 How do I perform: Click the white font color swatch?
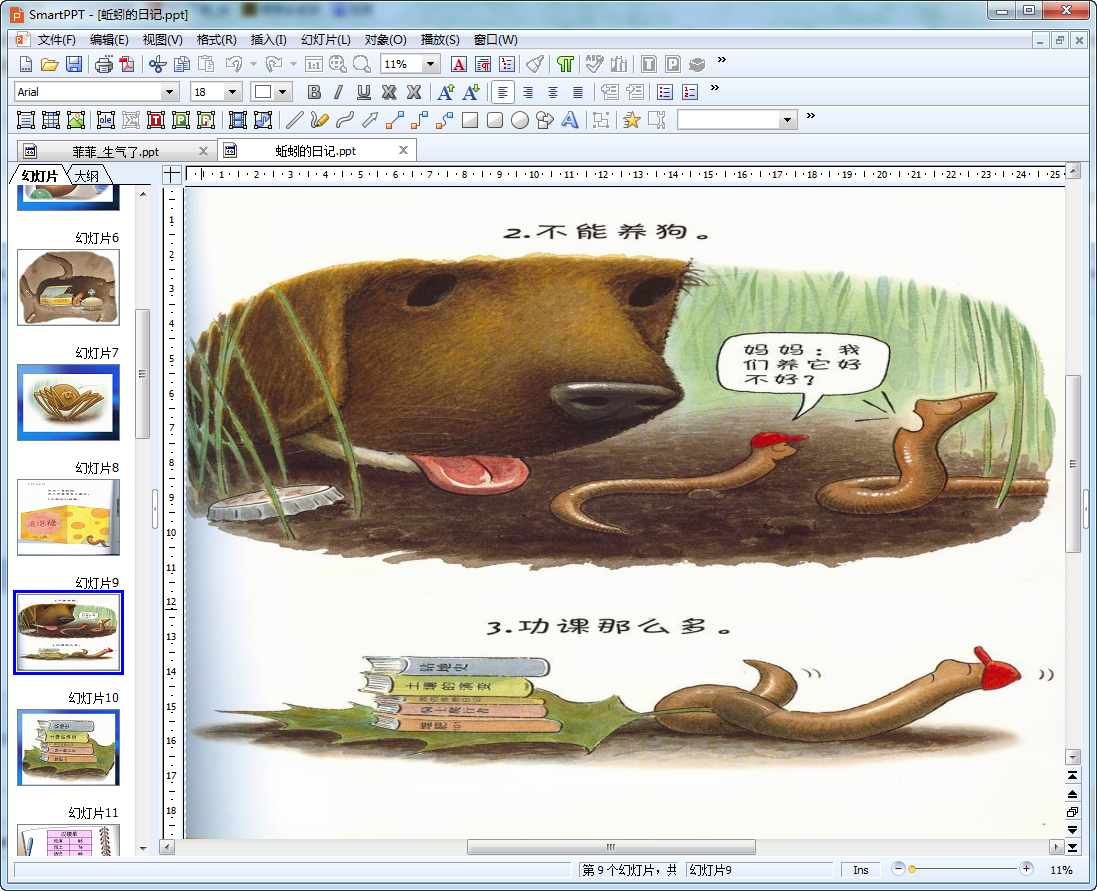(x=263, y=92)
